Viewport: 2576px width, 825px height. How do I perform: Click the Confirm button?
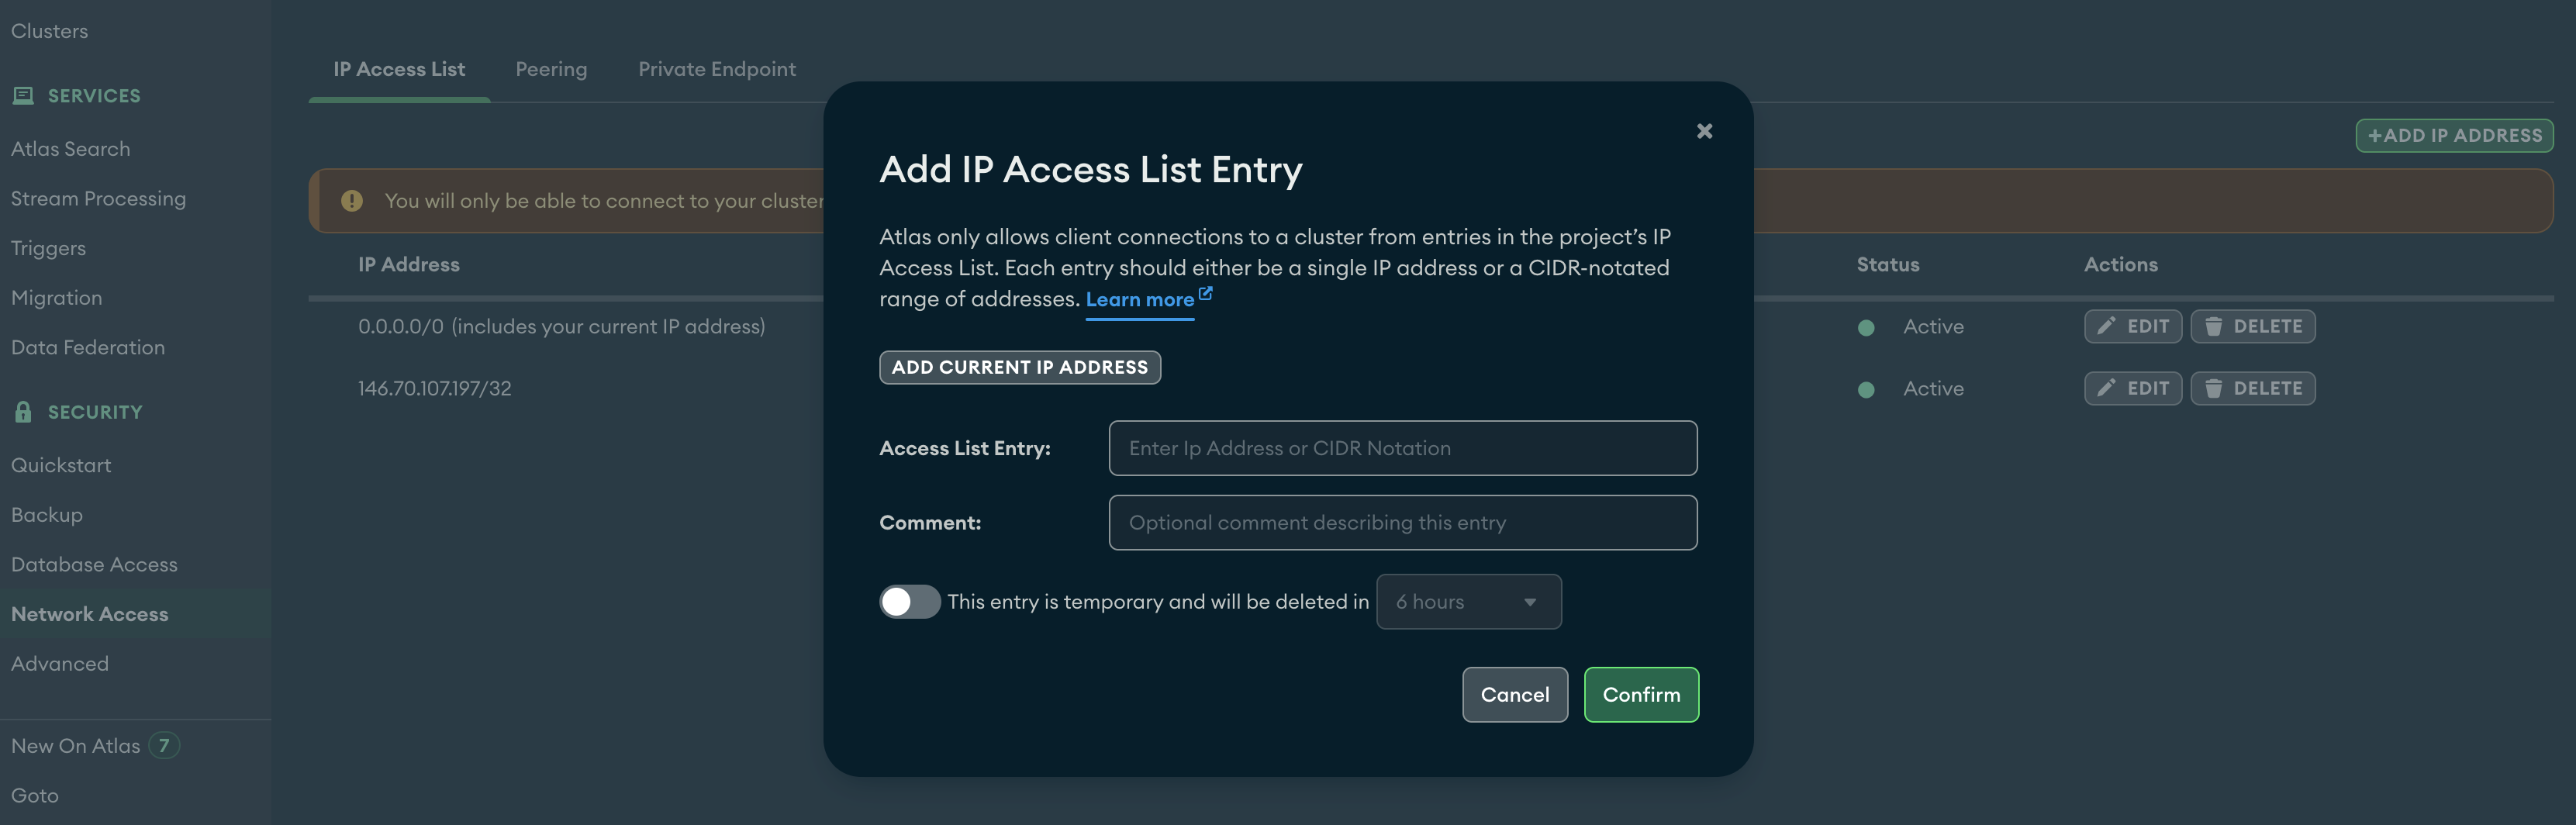coord(1641,694)
